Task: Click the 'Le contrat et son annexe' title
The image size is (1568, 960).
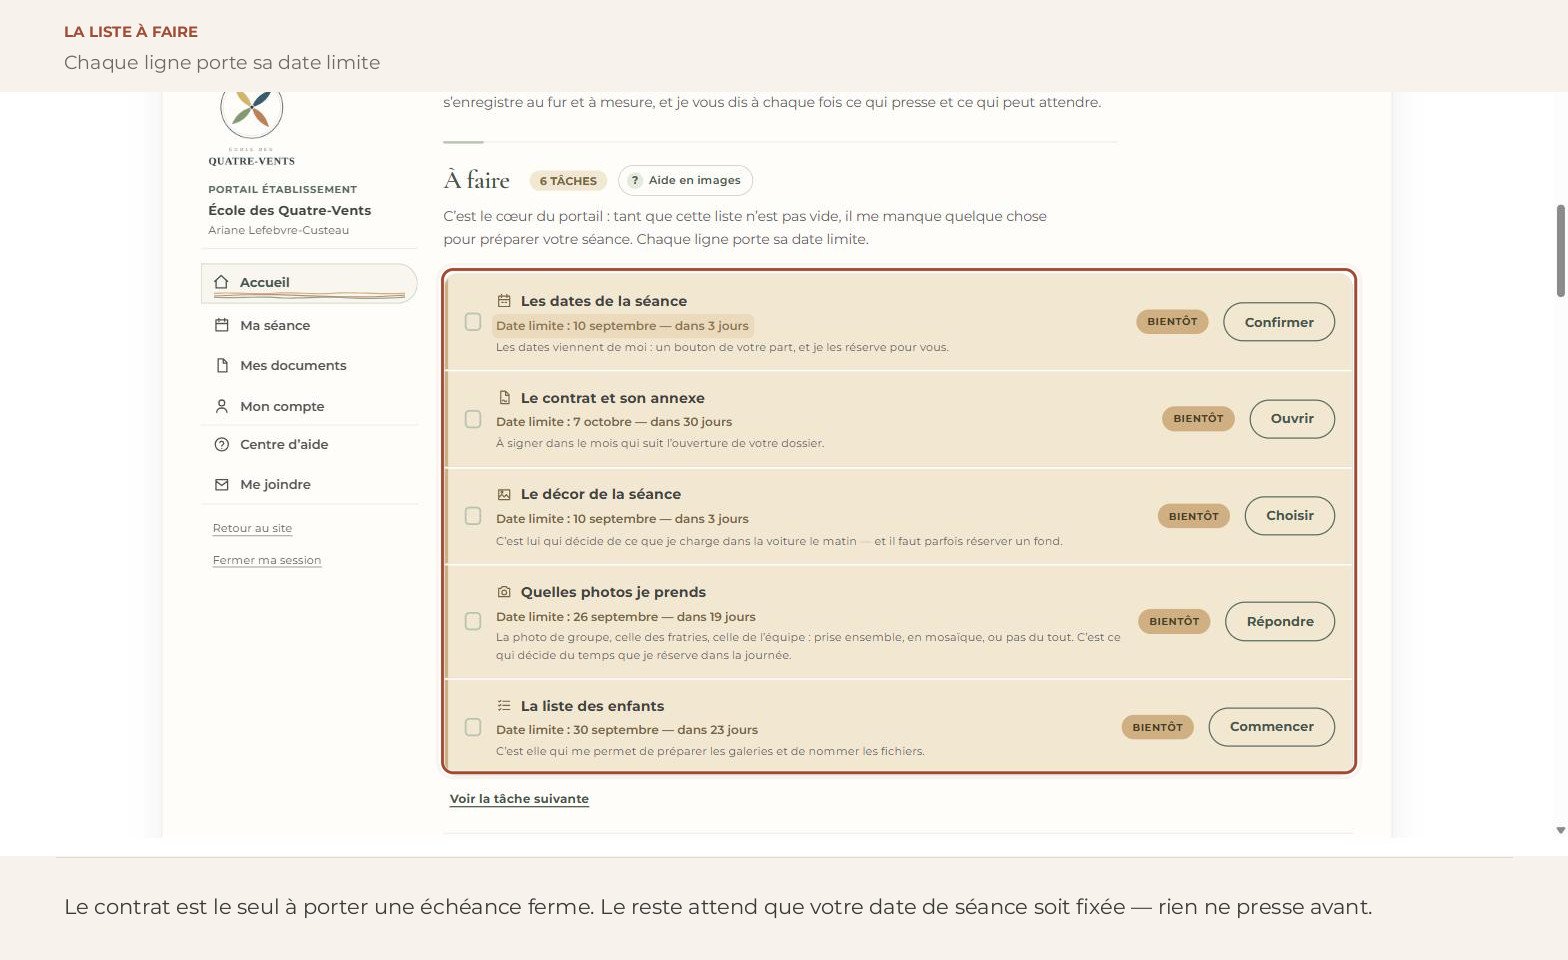Action: pos(613,398)
